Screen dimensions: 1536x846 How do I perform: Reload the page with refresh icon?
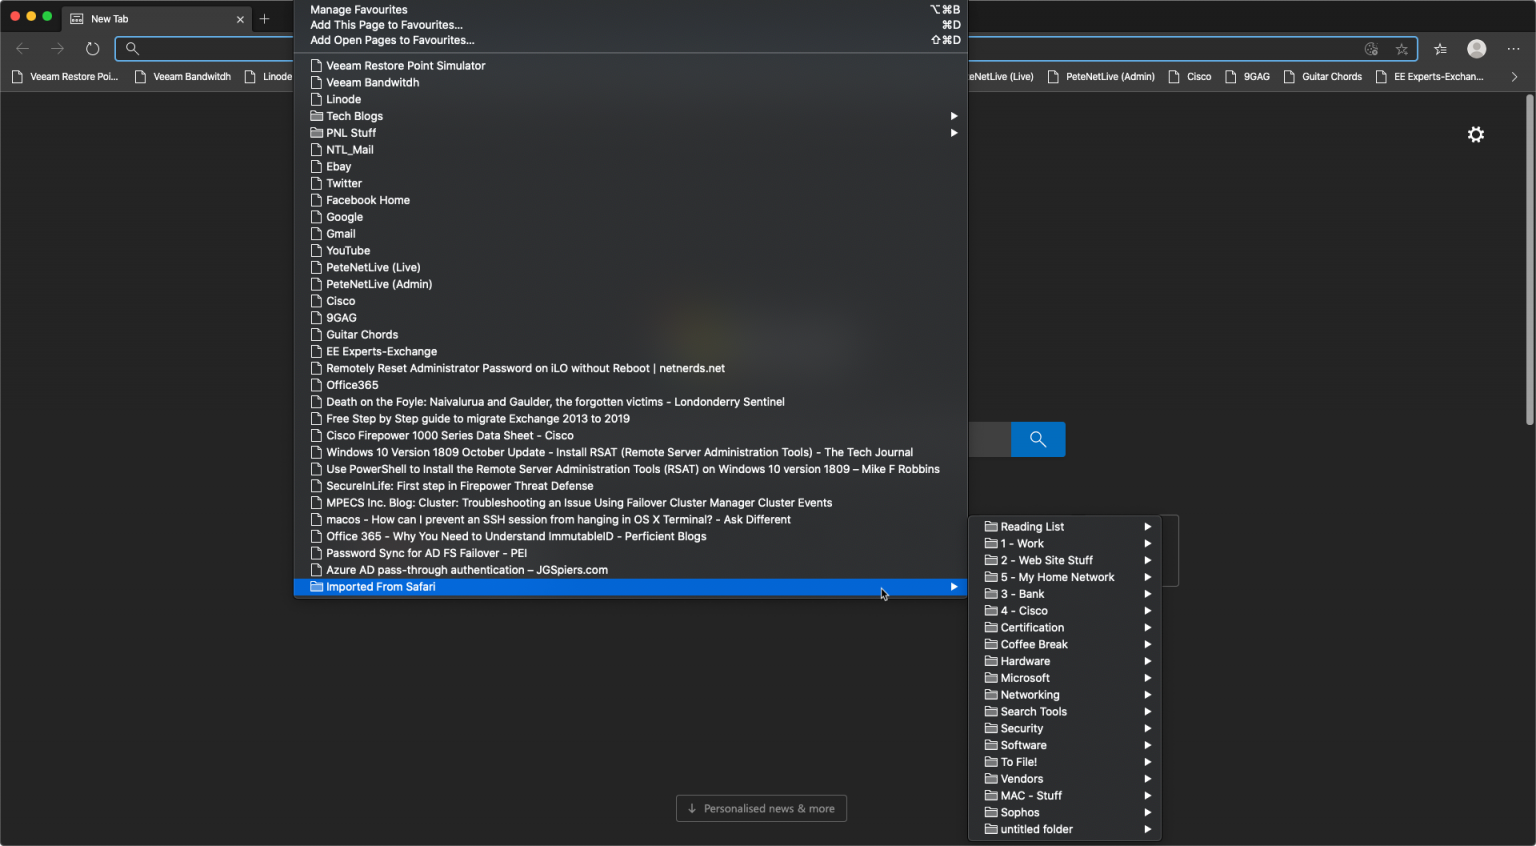pyautogui.click(x=92, y=48)
